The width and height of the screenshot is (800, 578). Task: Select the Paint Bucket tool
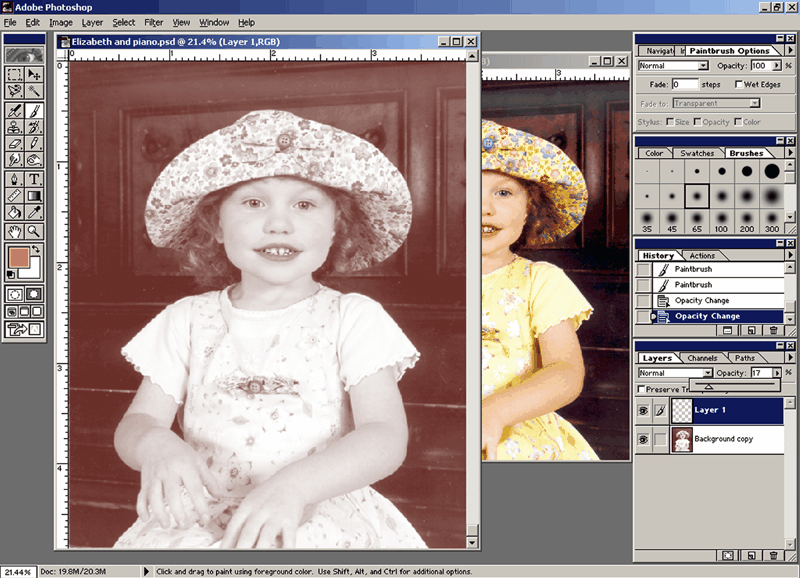click(x=14, y=212)
